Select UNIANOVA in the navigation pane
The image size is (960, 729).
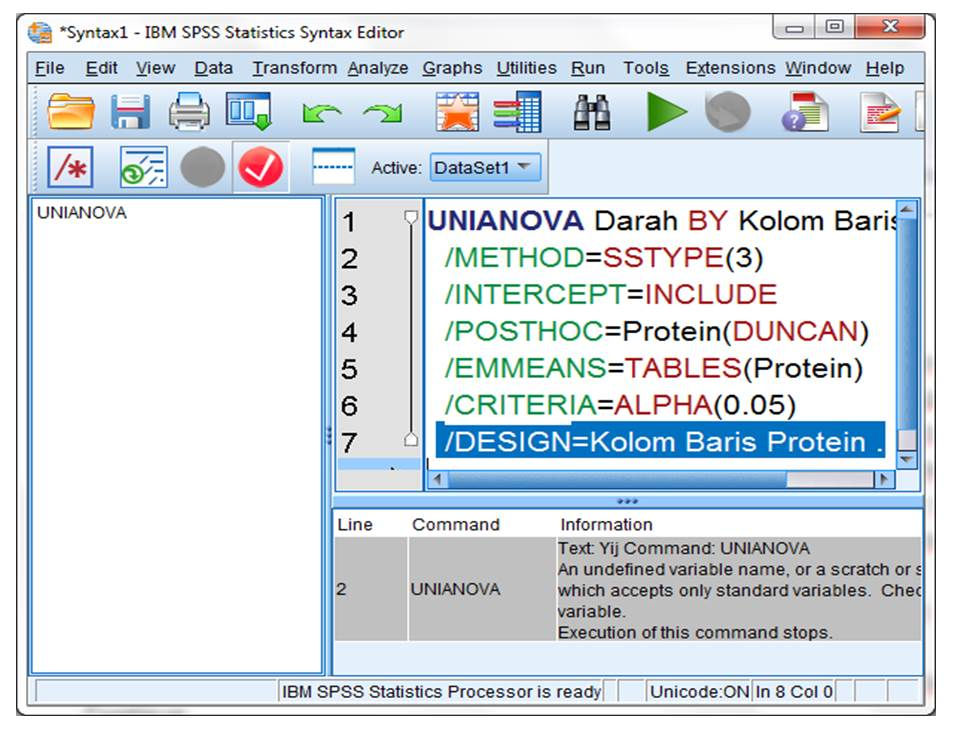coord(81,212)
